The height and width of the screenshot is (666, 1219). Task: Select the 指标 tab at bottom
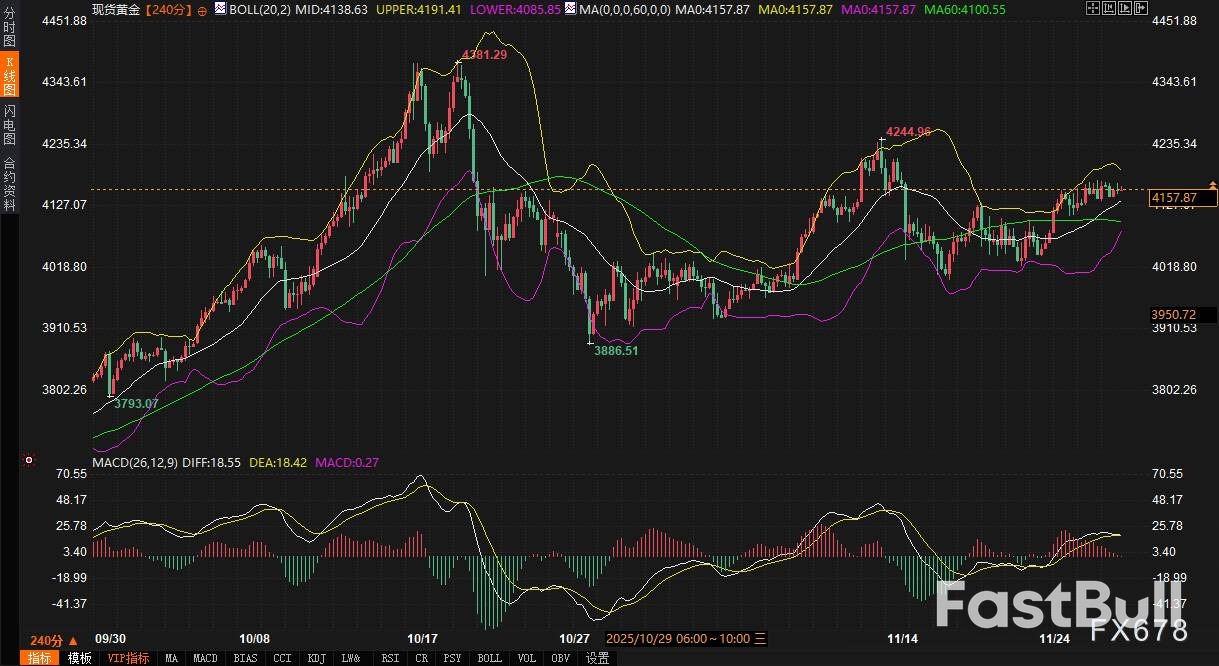[40, 658]
